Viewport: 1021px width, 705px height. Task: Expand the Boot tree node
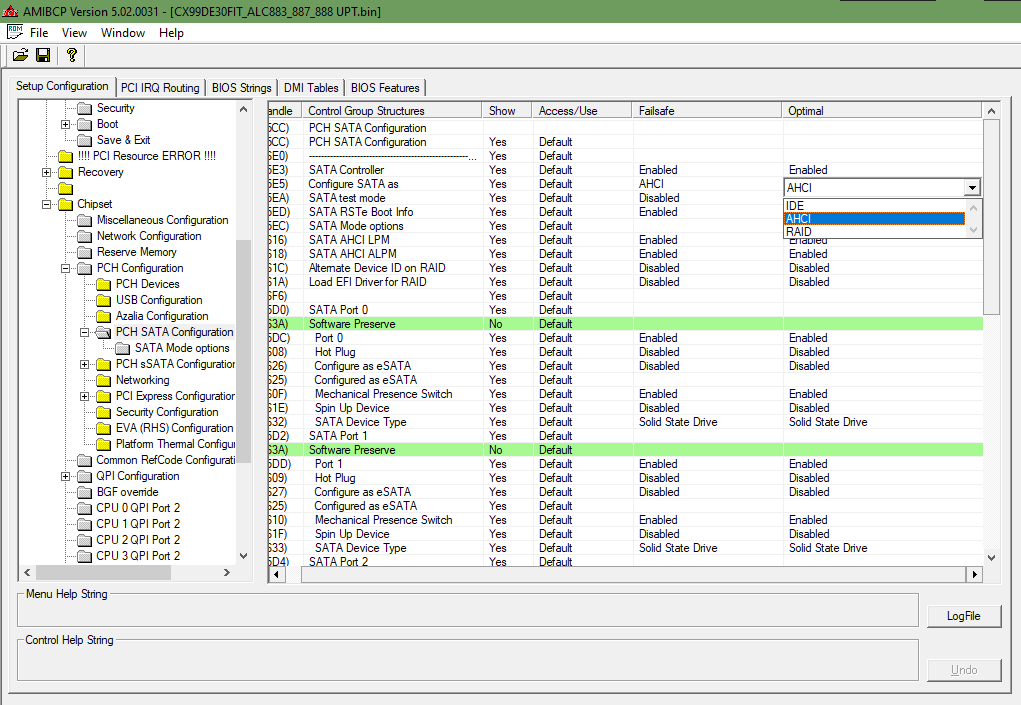click(66, 124)
